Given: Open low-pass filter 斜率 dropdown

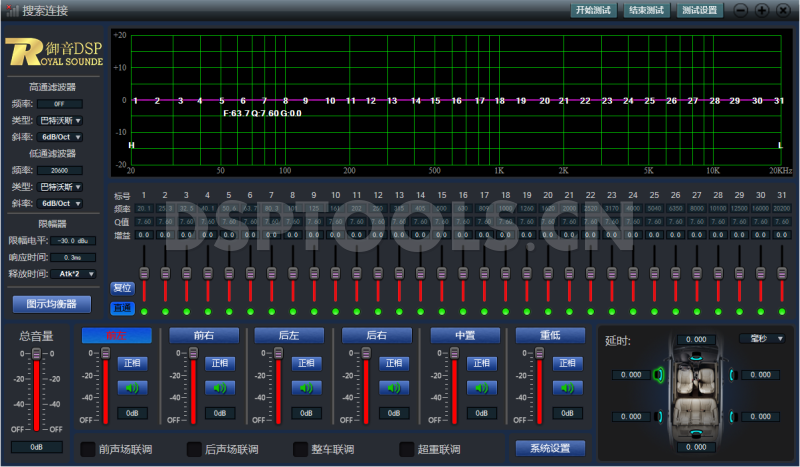Looking at the screenshot, I should point(60,204).
